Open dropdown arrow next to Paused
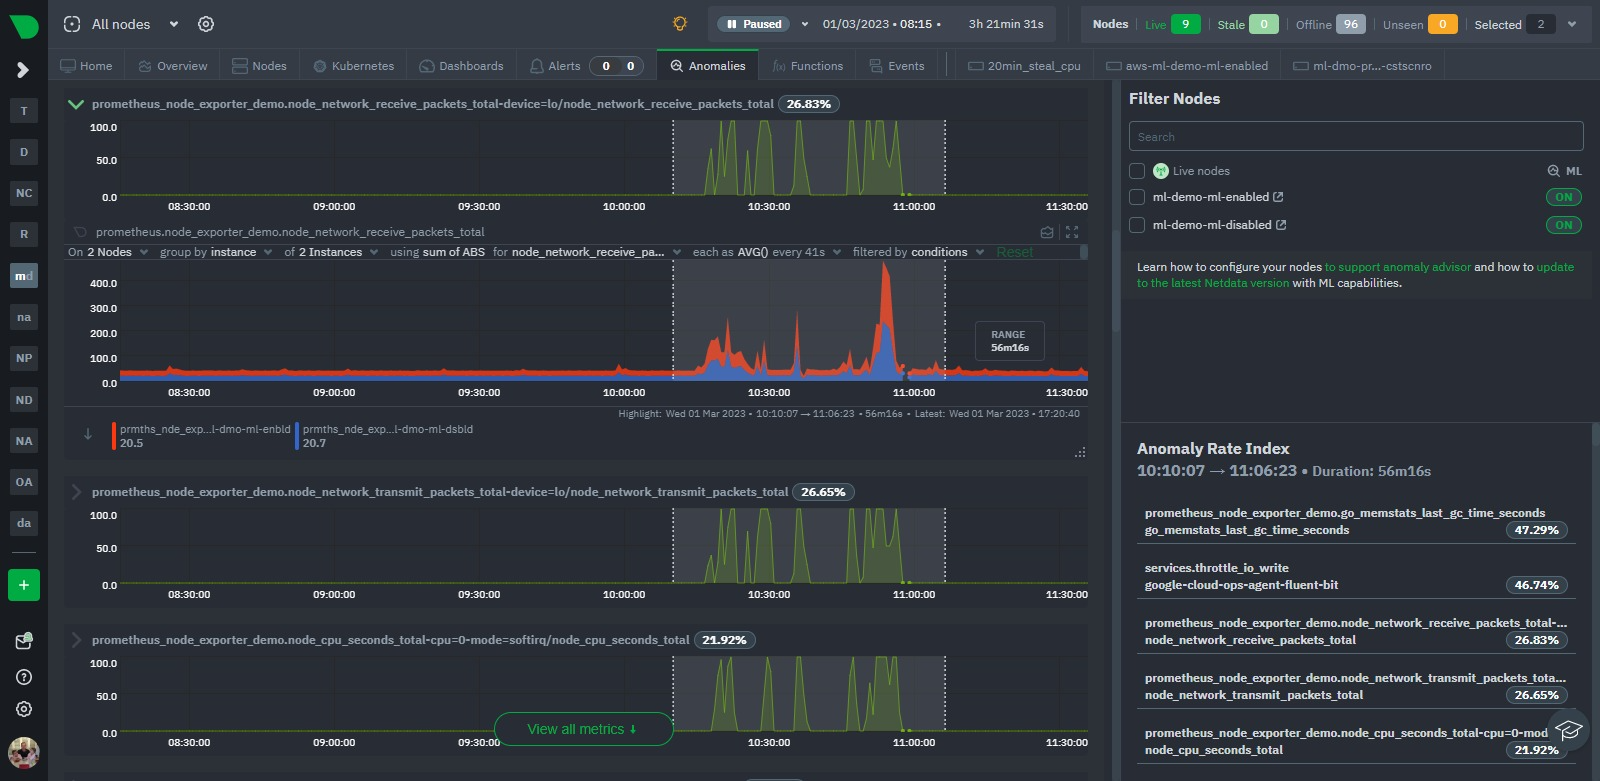The image size is (1600, 781). (804, 24)
